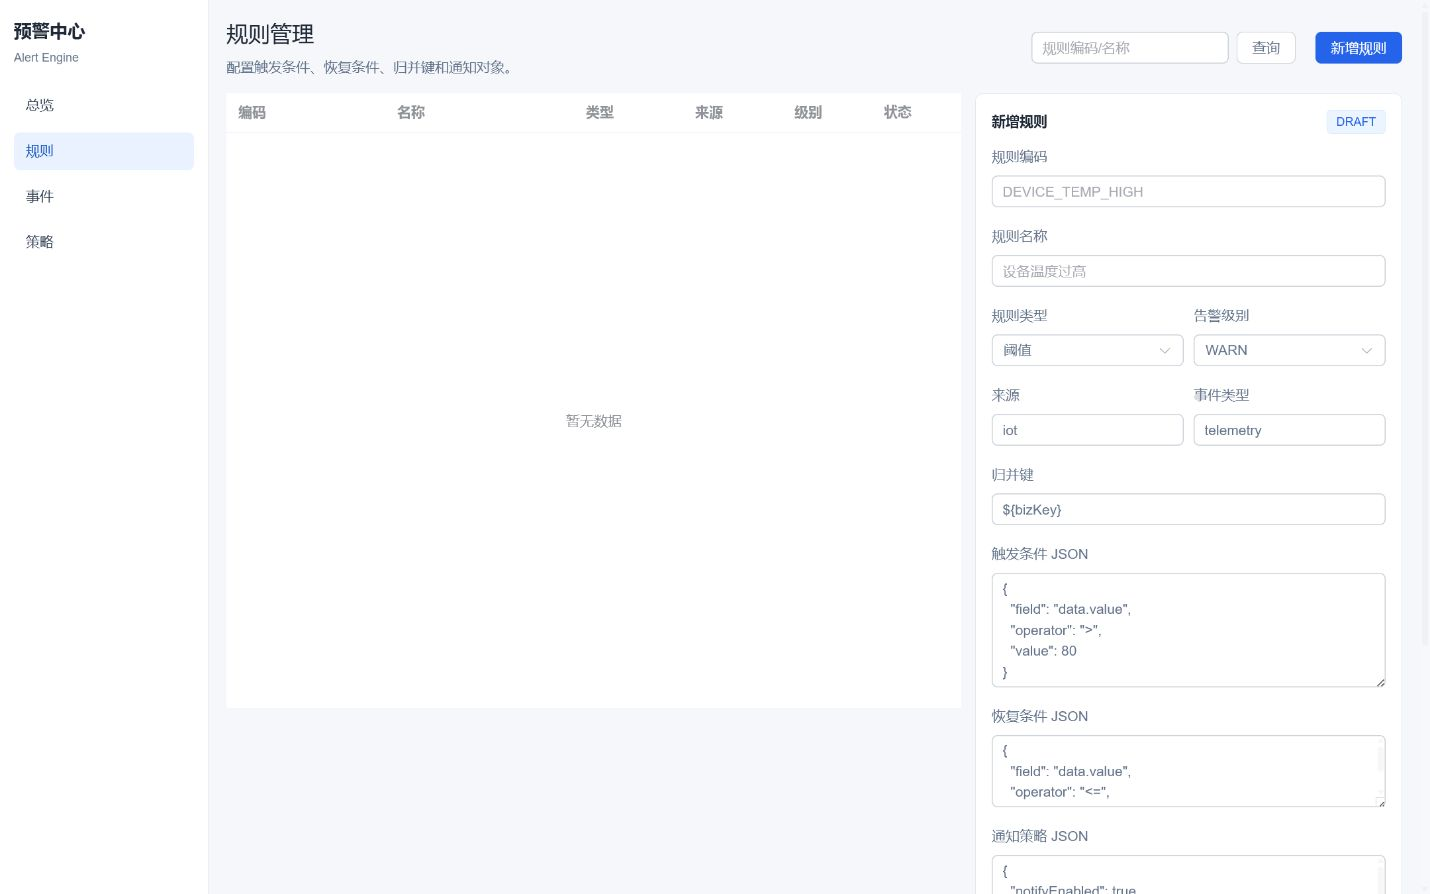Screen dimensions: 1430x894
Task: Click the 规则名称 field 设备温度过高
Action: click(x=1188, y=271)
